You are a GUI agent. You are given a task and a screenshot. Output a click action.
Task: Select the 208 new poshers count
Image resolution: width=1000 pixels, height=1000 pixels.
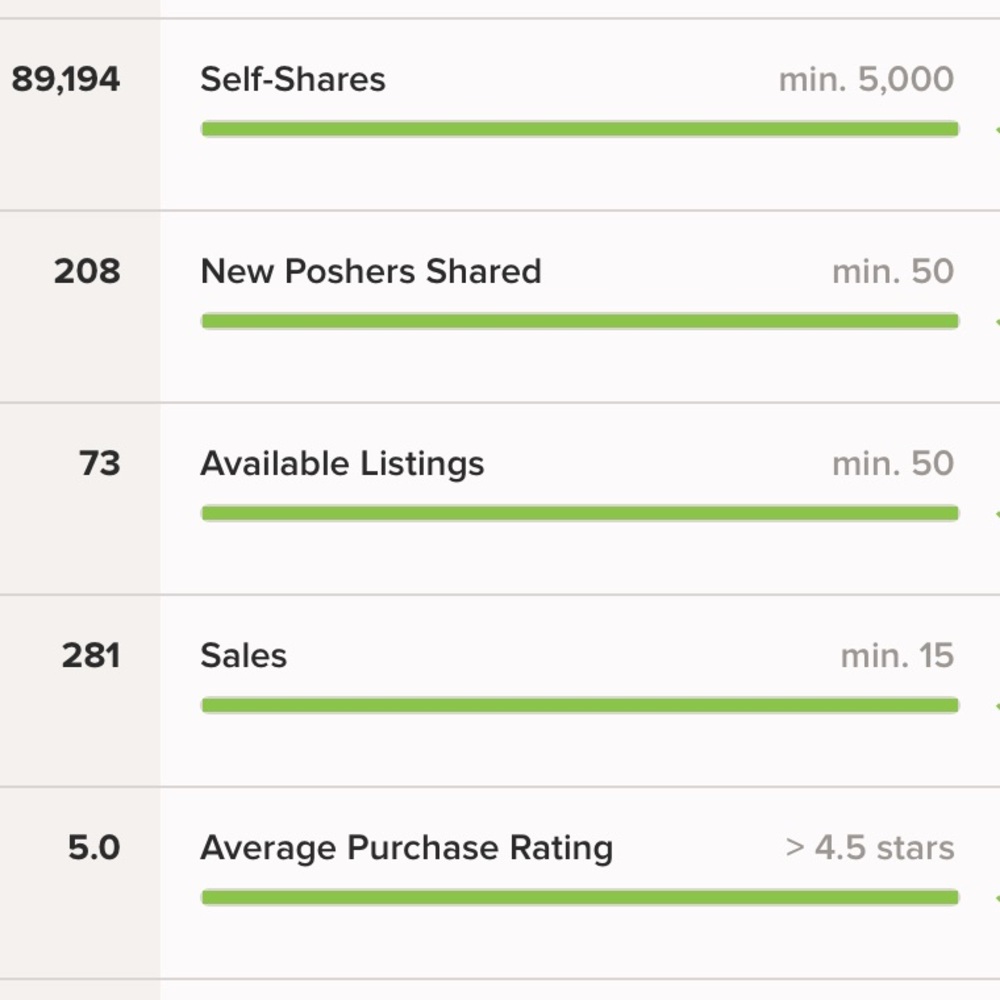coord(87,272)
